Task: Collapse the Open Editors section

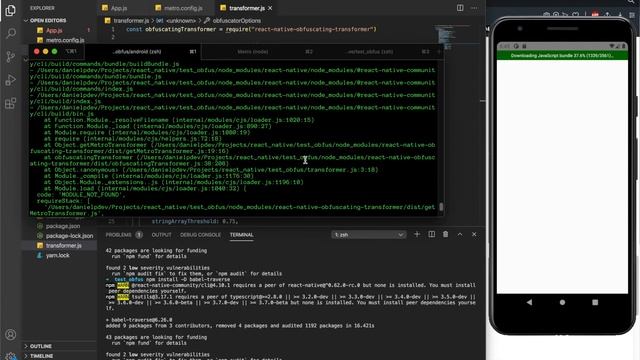Action: (x=48, y=20)
